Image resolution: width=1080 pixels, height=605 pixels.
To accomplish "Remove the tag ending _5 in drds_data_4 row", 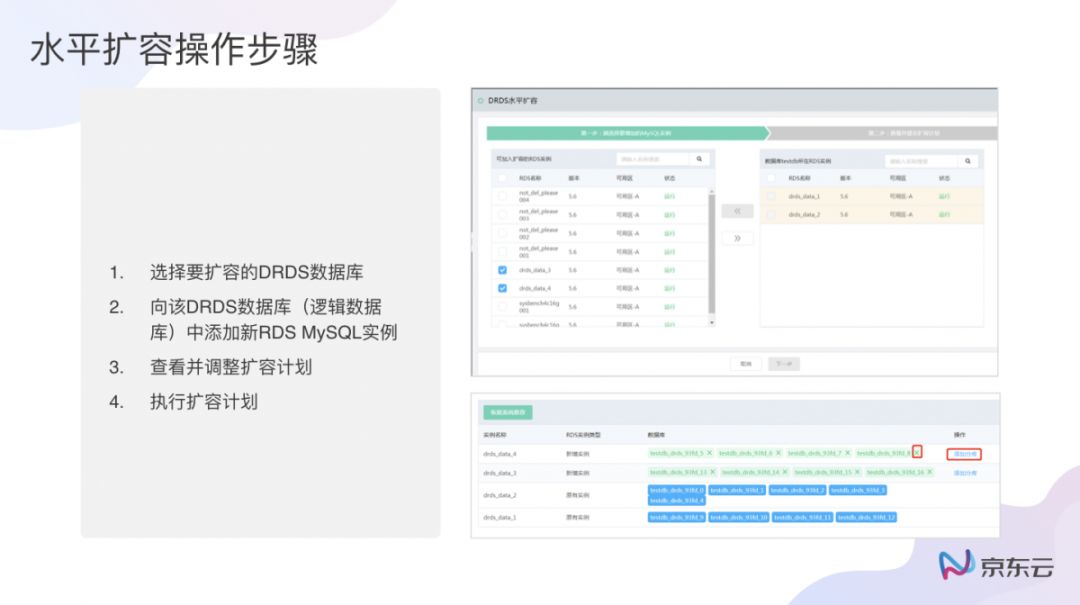I will tap(709, 453).
